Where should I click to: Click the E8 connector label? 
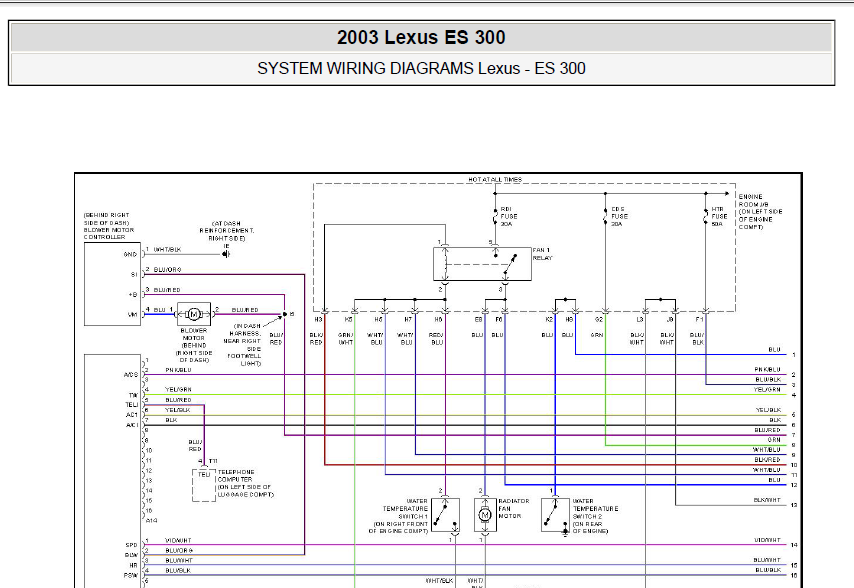pos(478,320)
